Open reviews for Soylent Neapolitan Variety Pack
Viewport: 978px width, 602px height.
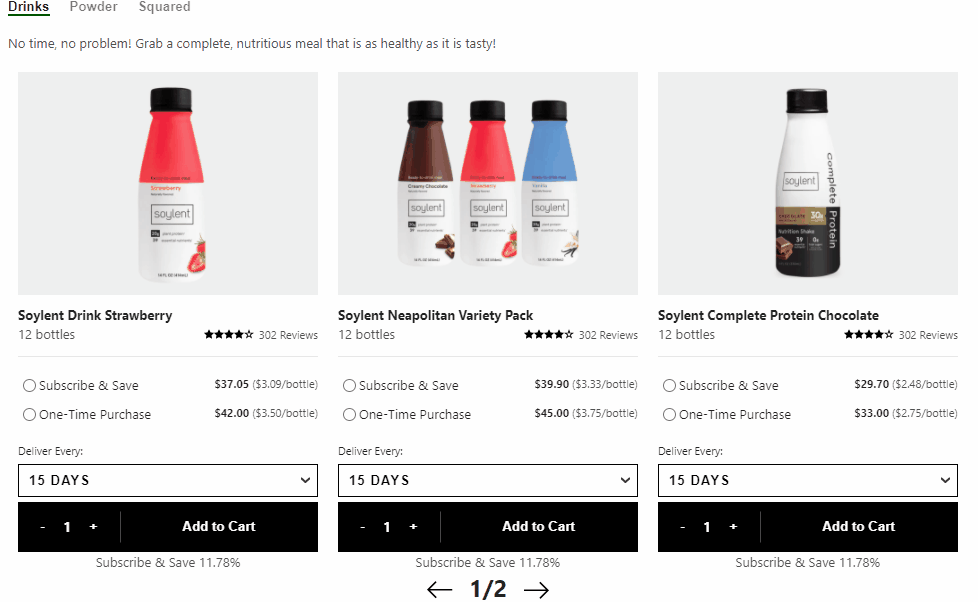(608, 335)
